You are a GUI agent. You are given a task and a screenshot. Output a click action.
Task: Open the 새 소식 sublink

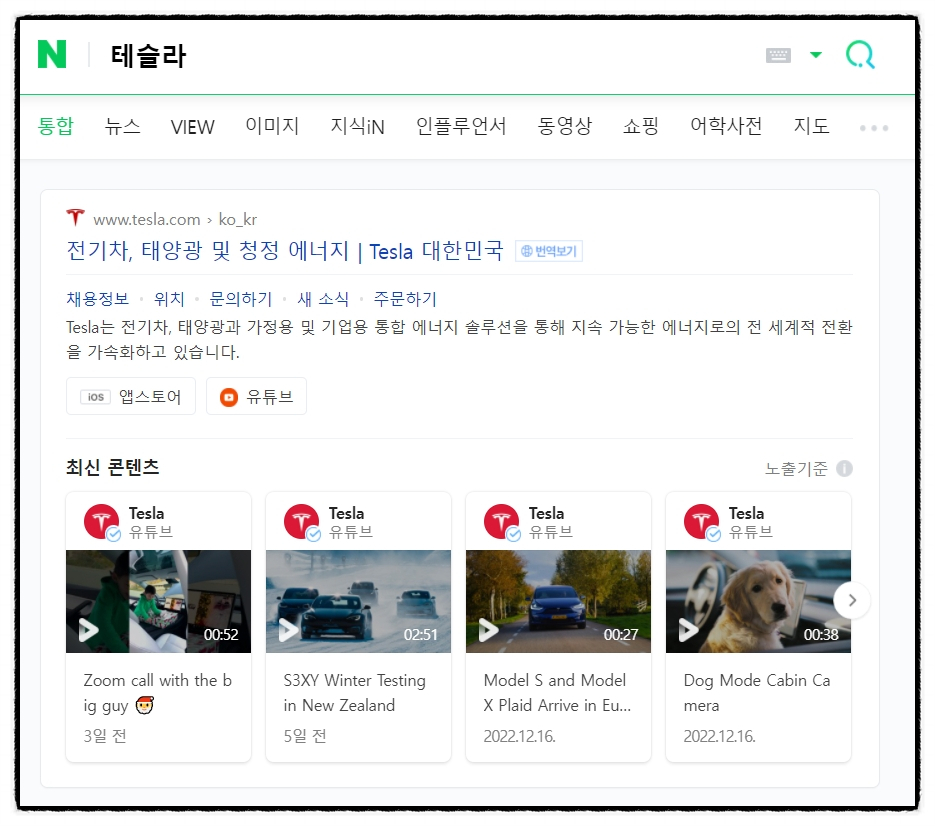point(323,299)
